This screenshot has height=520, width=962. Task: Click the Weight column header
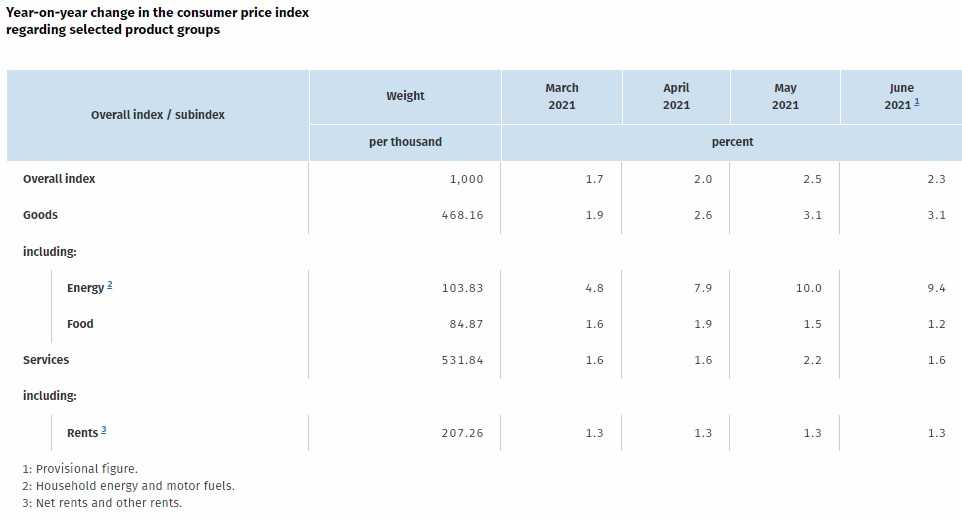click(x=405, y=96)
